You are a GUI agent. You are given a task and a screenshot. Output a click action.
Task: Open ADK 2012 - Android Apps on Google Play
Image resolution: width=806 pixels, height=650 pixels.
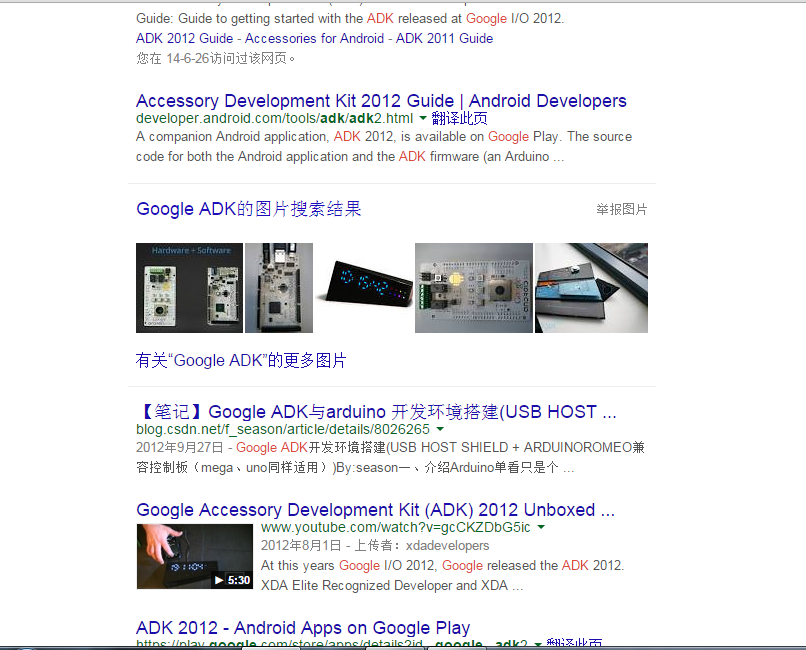(303, 628)
